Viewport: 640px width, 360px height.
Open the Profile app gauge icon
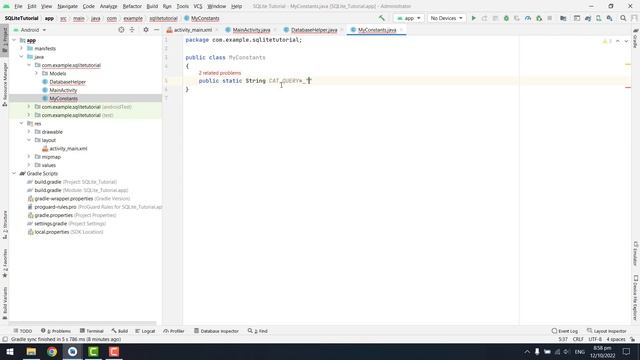pos(528,18)
